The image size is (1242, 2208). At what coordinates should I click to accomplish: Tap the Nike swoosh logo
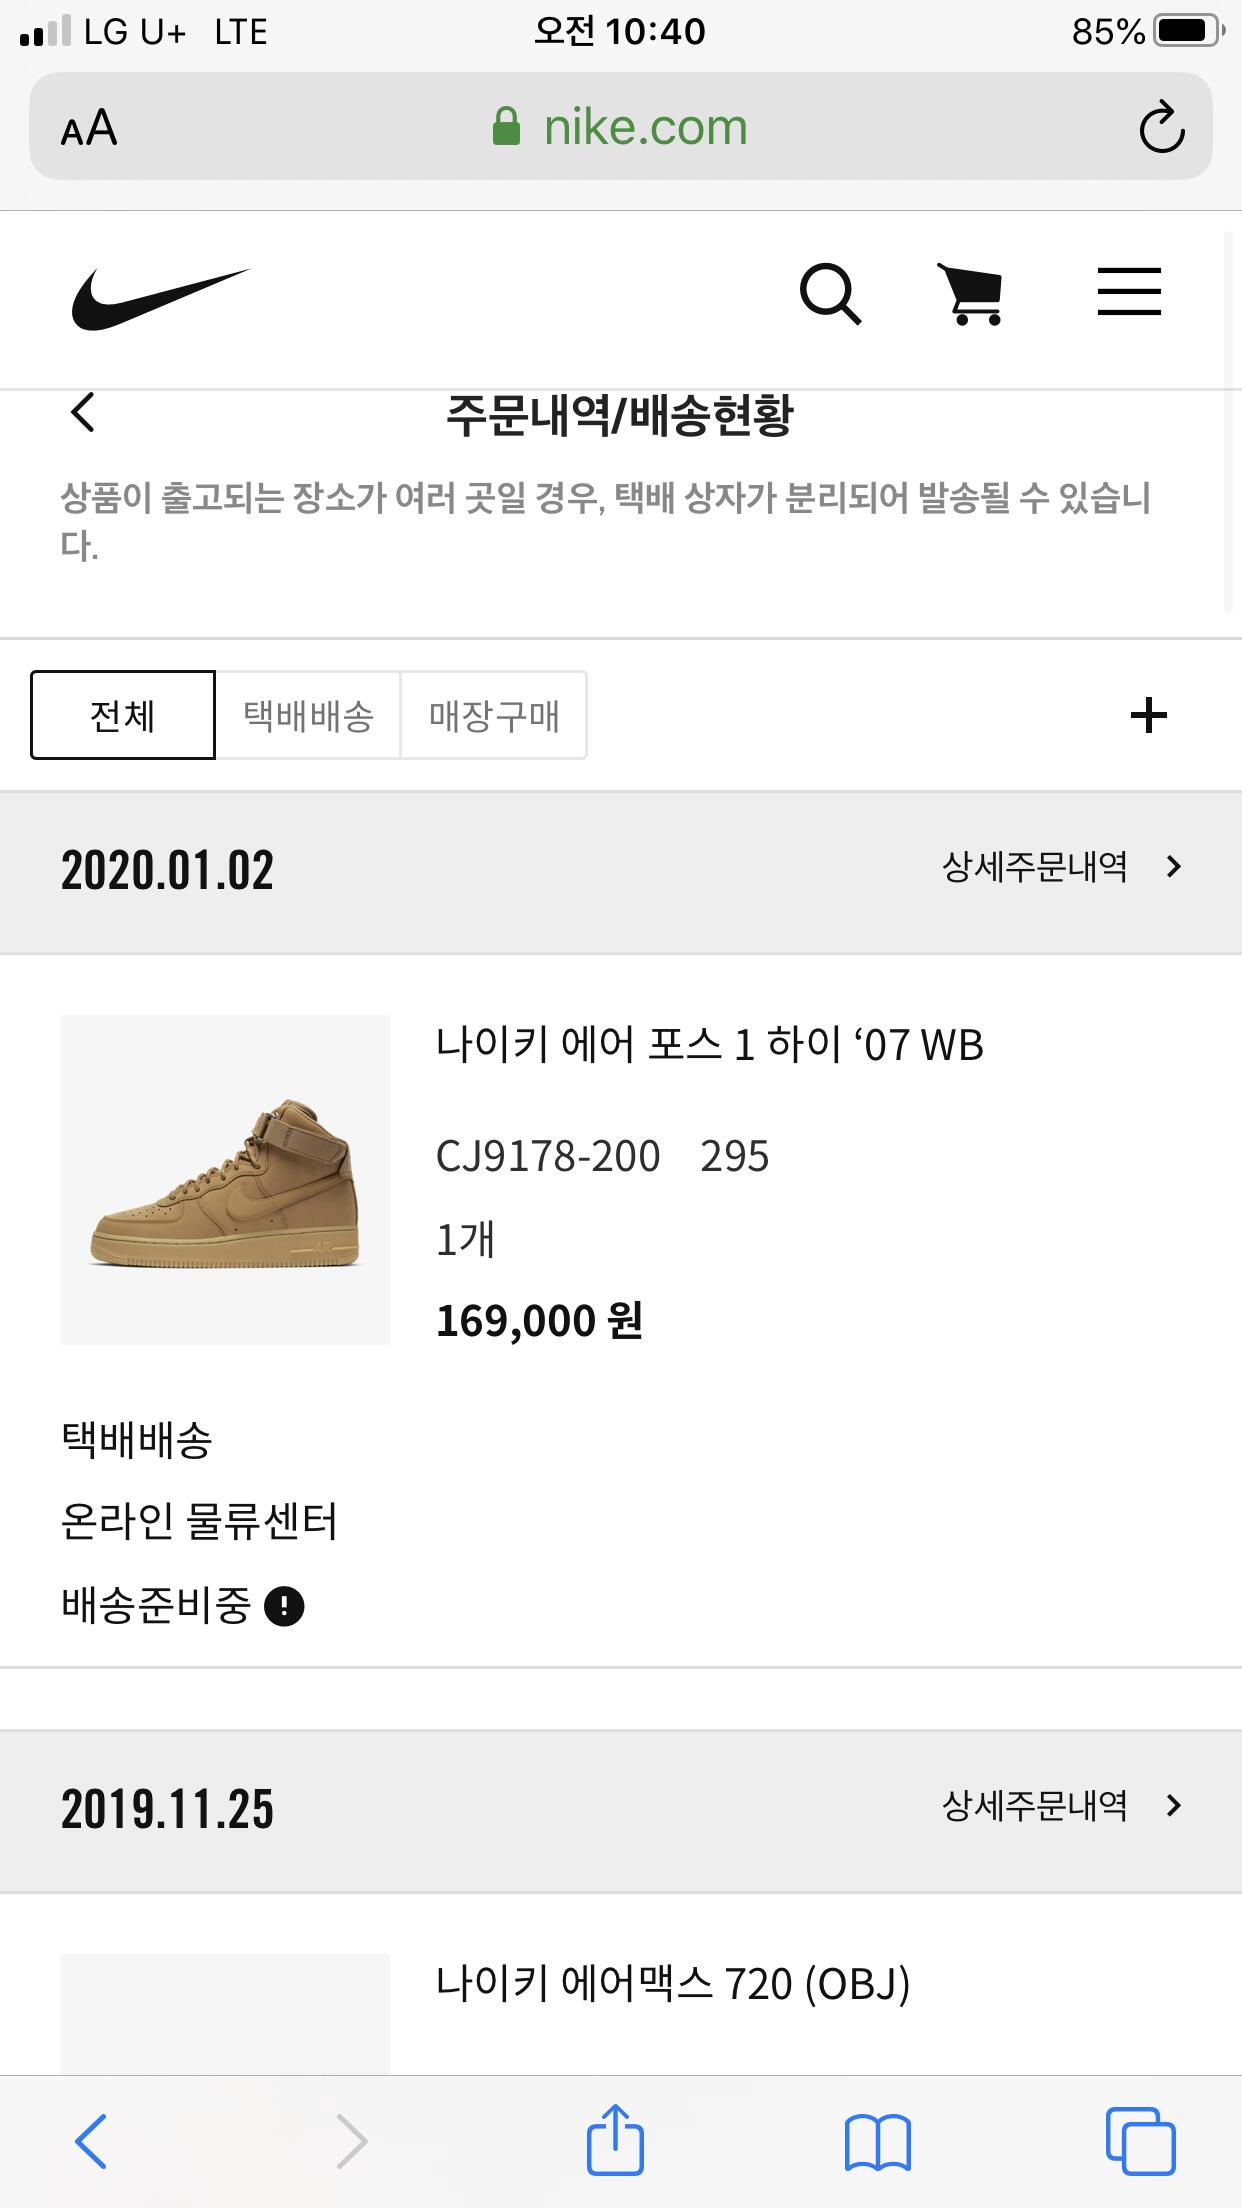click(160, 298)
